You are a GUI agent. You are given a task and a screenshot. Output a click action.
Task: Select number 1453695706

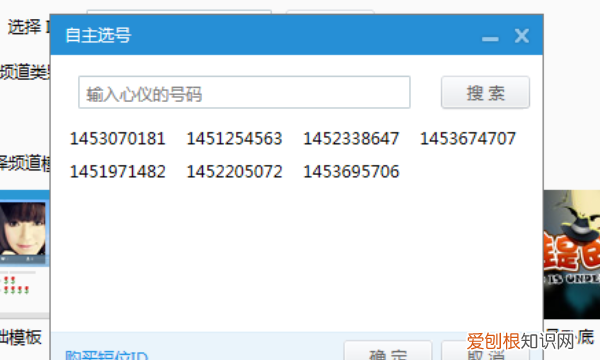click(351, 171)
